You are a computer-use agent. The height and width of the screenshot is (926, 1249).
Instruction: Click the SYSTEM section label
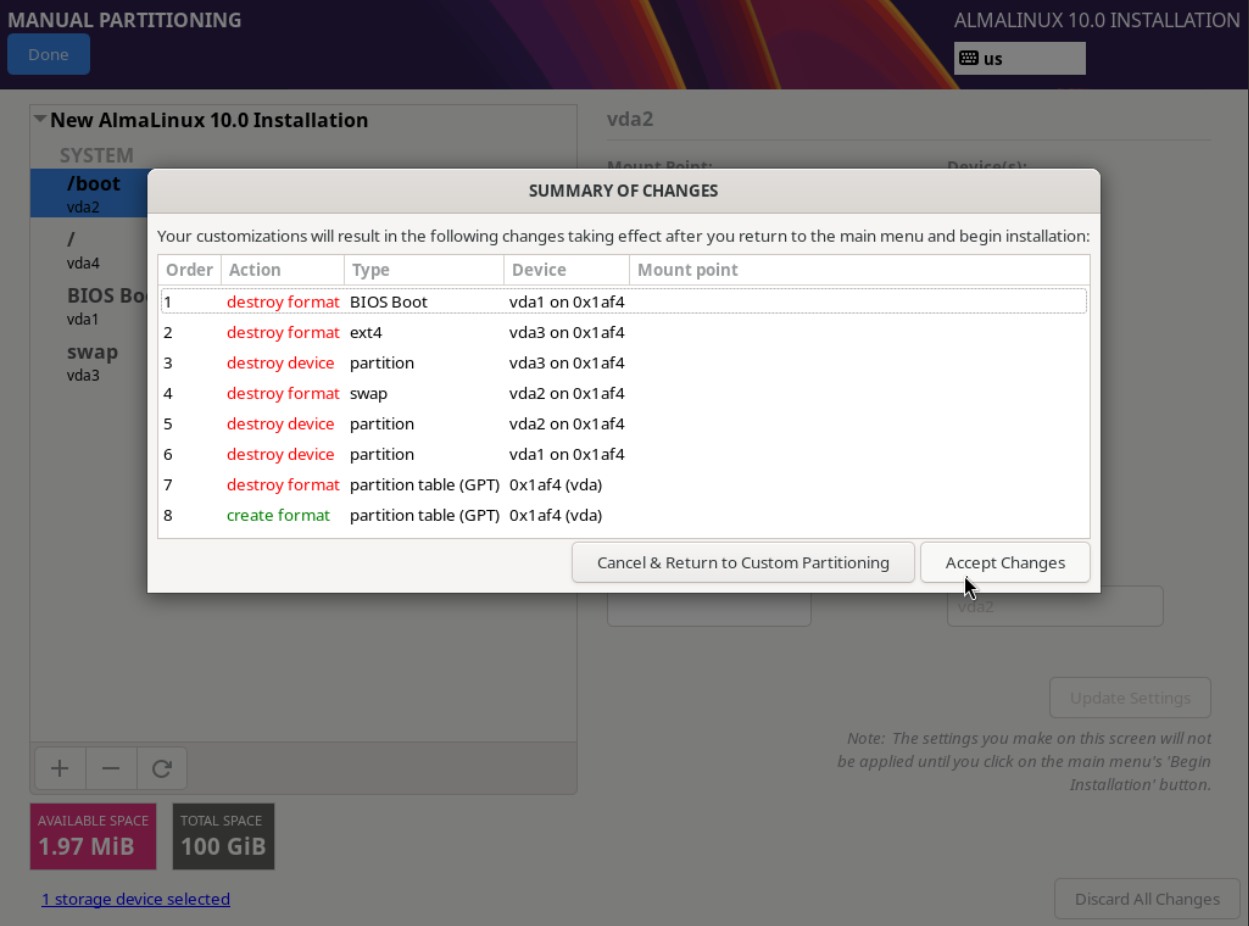pos(96,155)
